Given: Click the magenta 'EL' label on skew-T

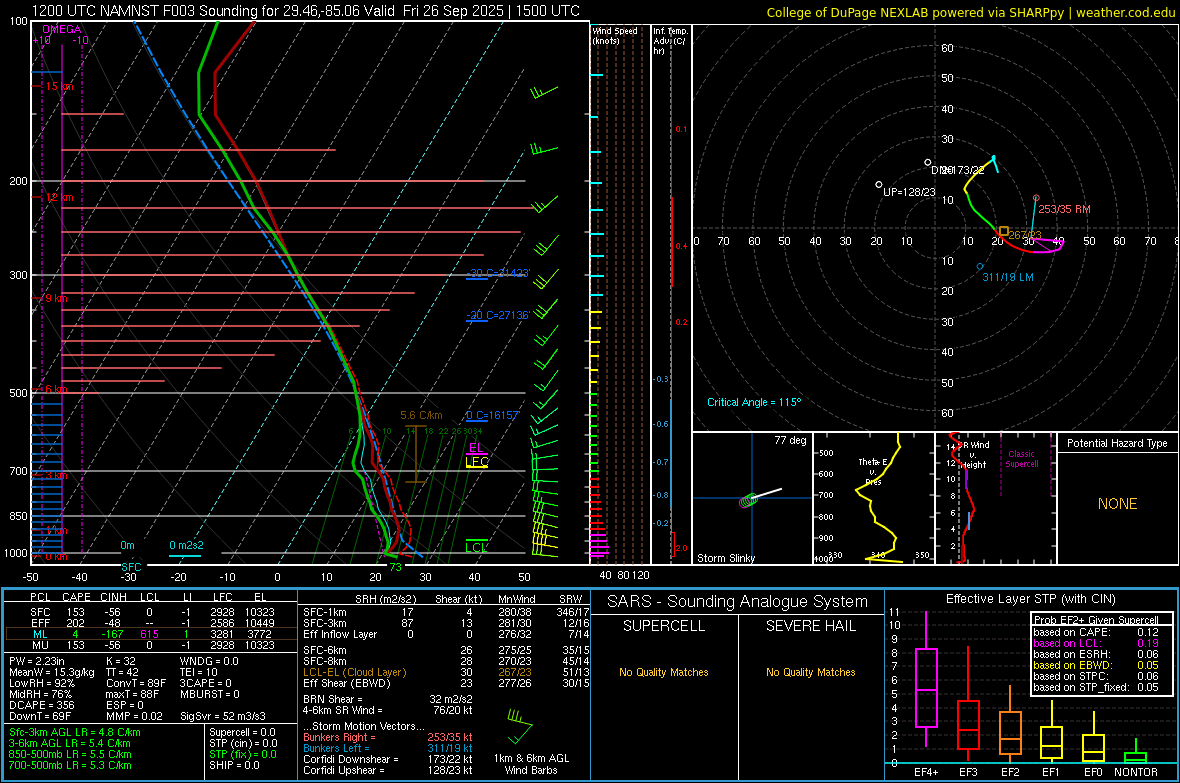Looking at the screenshot, I should 476,448.
